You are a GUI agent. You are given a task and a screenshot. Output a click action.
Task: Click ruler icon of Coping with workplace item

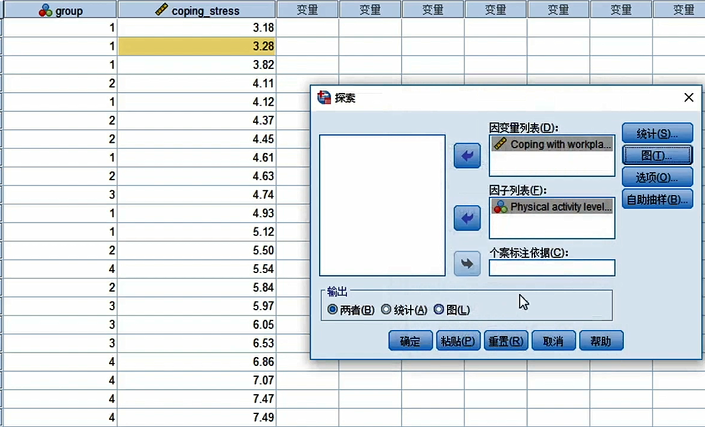pyautogui.click(x=500, y=144)
